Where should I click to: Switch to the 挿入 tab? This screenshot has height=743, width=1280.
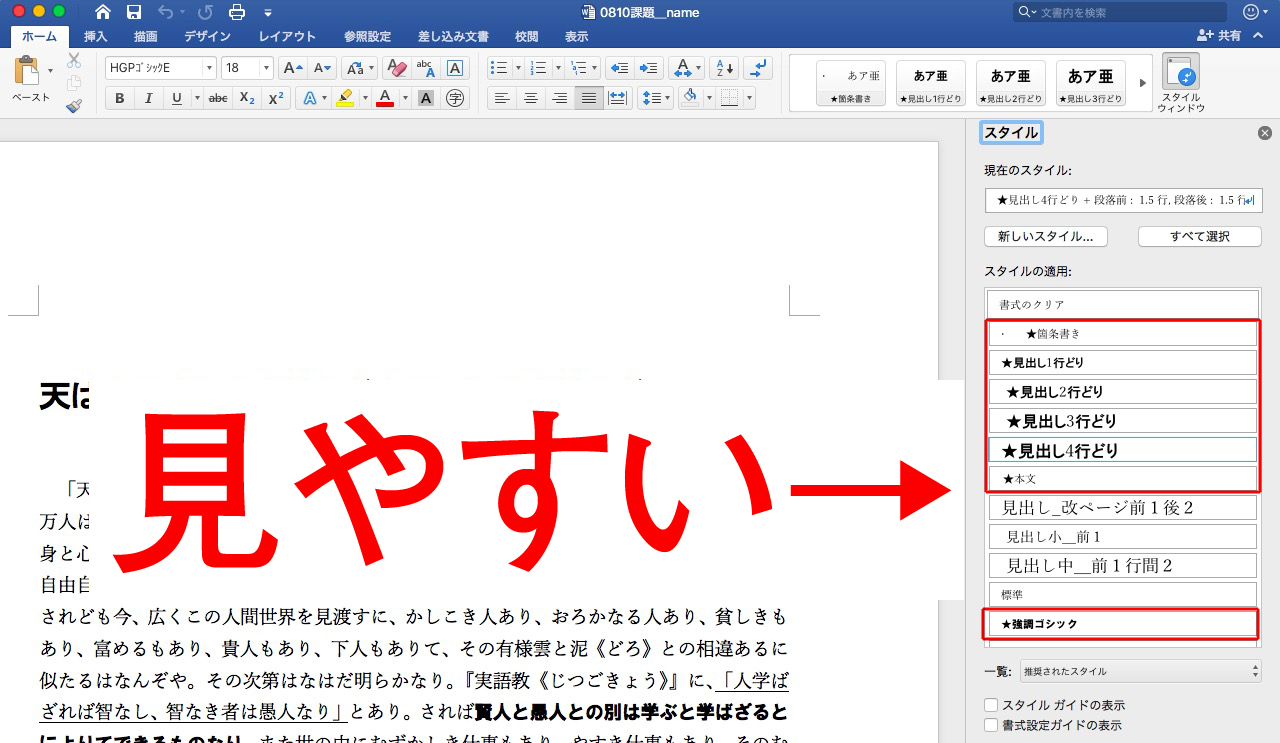(95, 36)
